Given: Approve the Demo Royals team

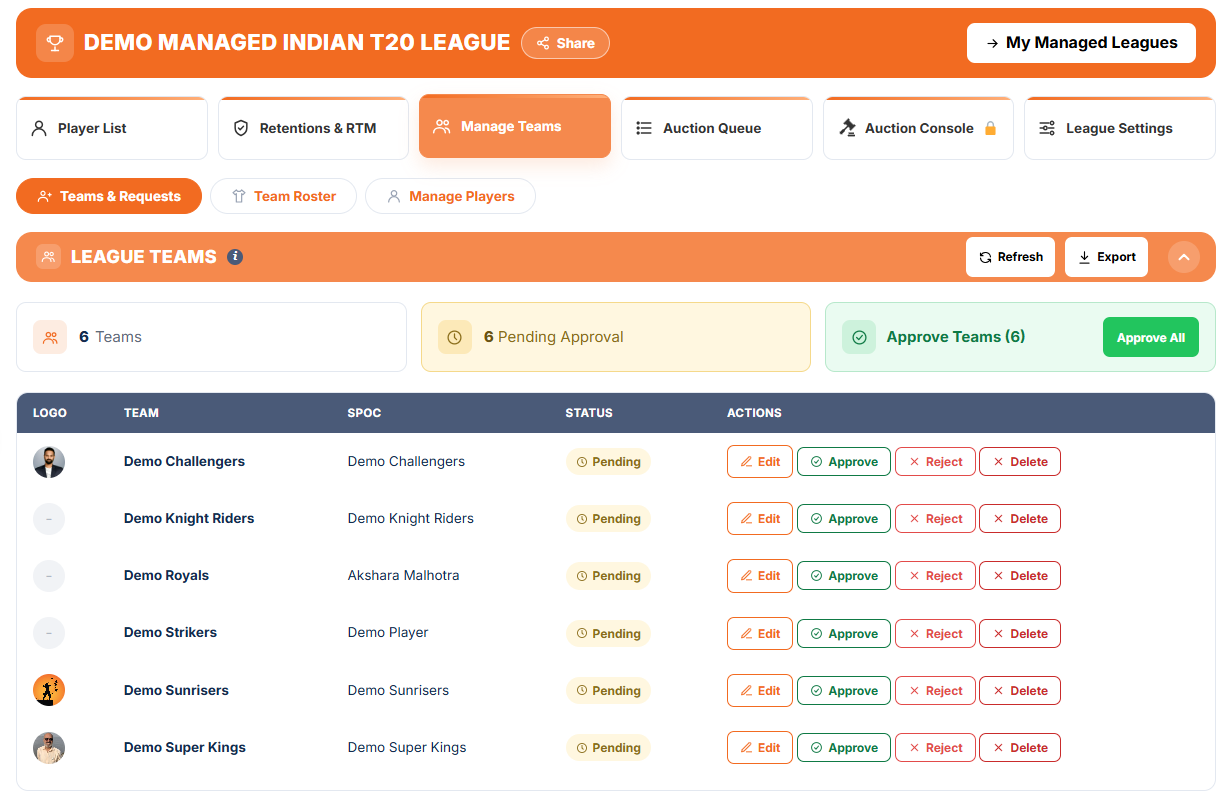Looking at the screenshot, I should pyautogui.click(x=844, y=576).
